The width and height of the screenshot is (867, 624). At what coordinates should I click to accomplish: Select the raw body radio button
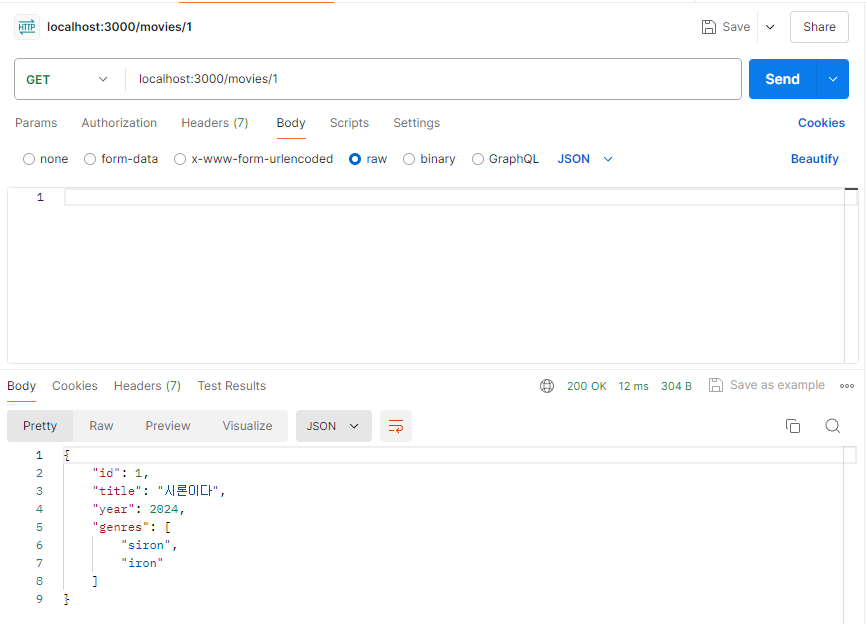point(355,159)
